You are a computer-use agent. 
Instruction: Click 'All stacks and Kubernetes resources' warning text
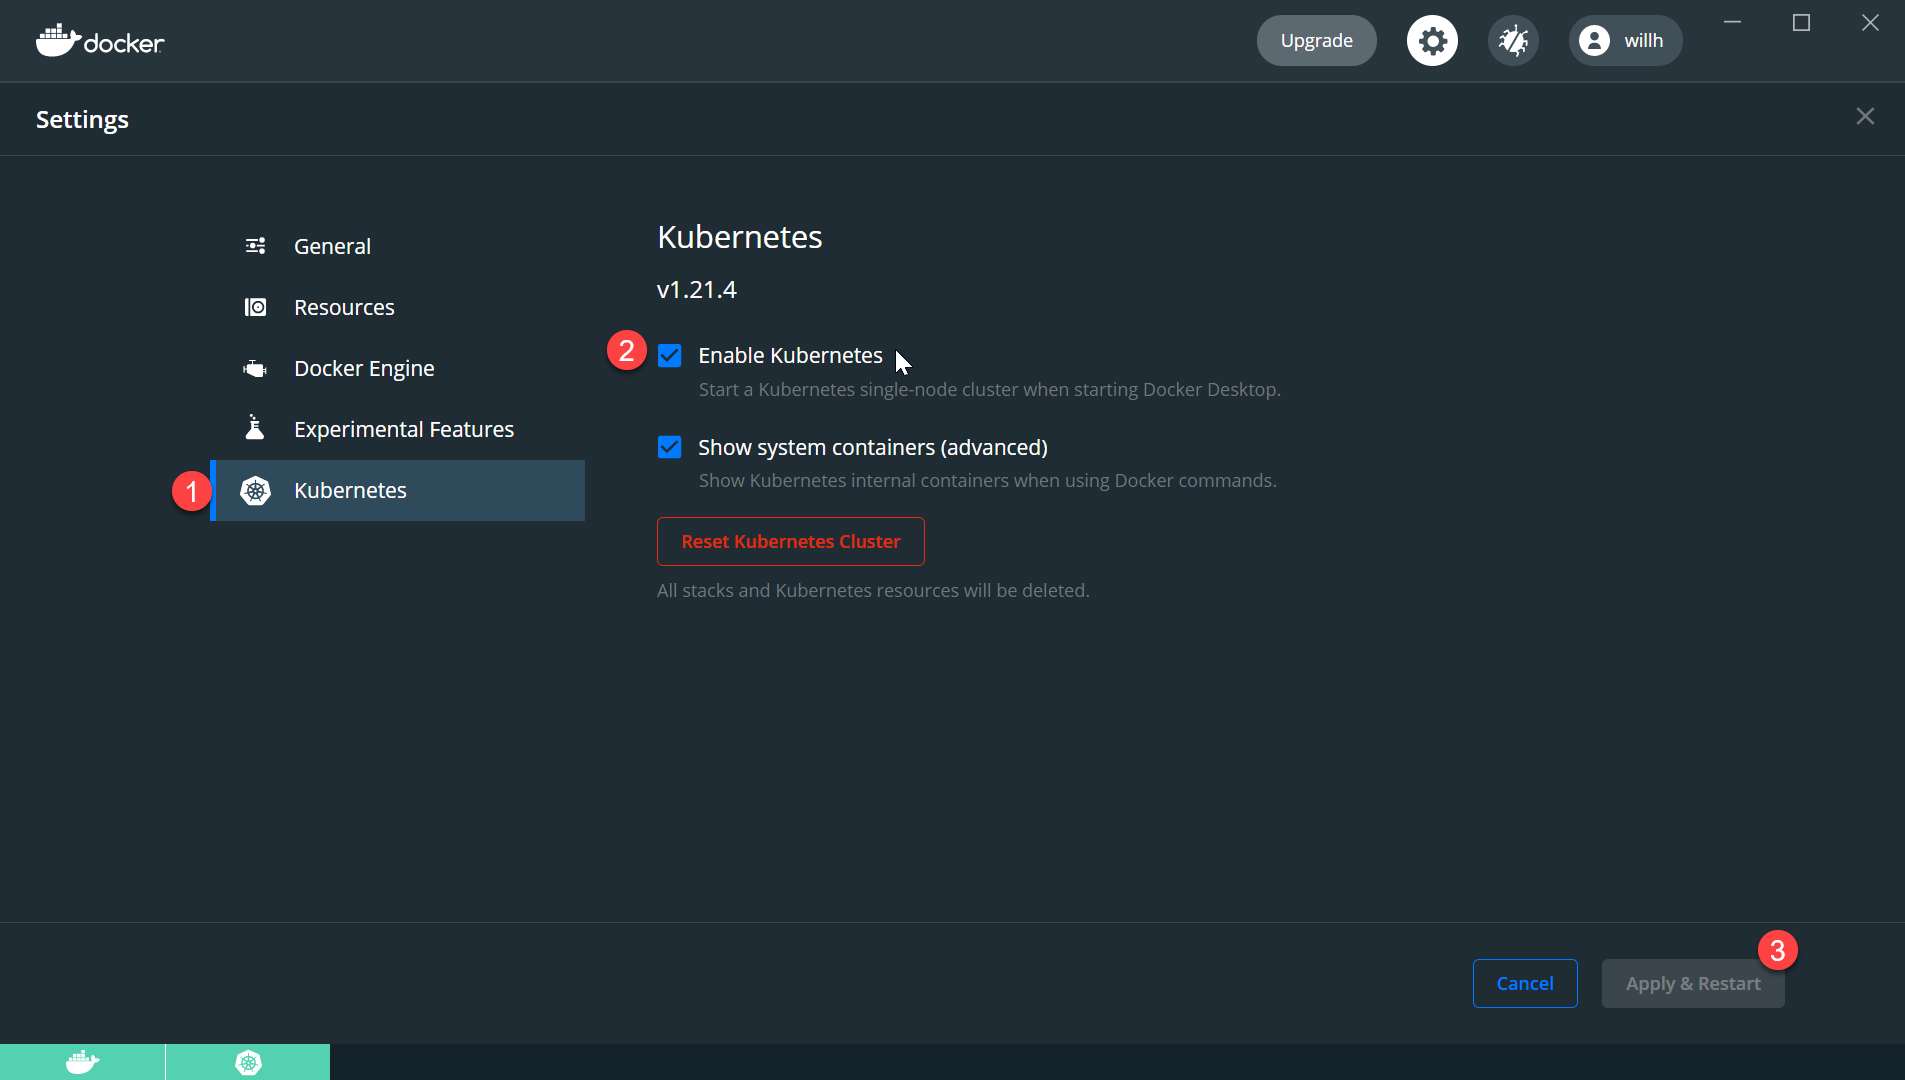(873, 591)
